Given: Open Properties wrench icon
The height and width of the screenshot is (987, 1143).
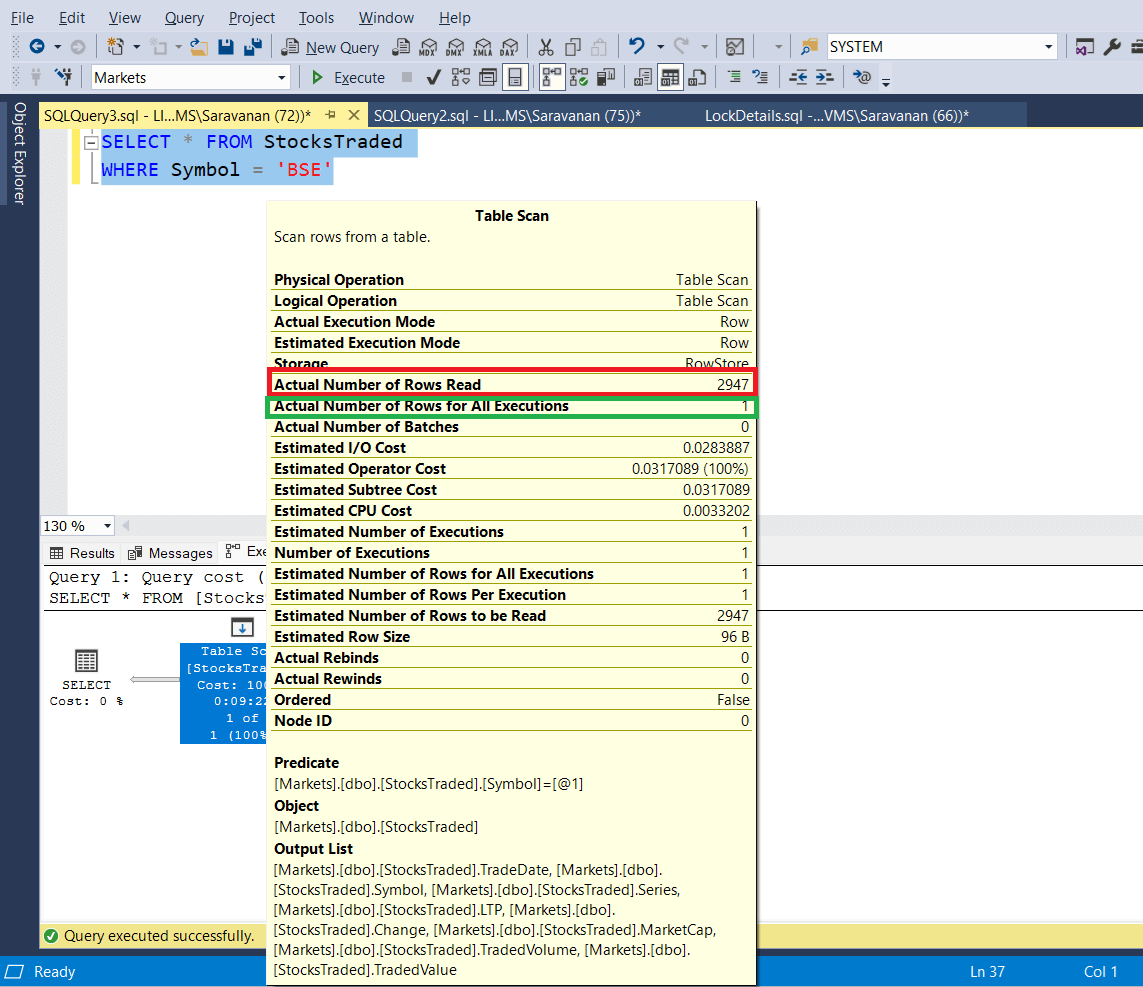Looking at the screenshot, I should tap(1111, 47).
